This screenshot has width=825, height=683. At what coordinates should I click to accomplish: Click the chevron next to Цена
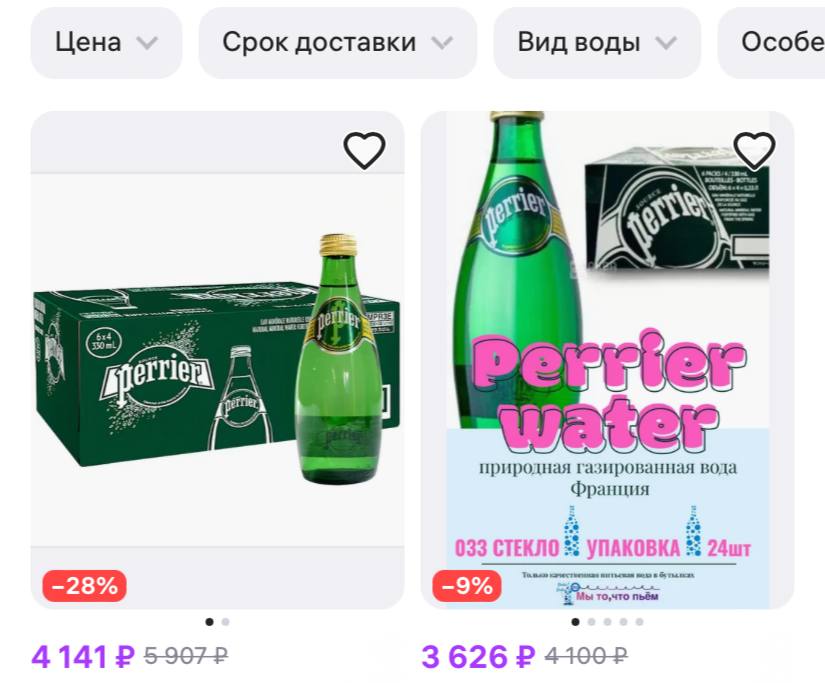coord(147,43)
